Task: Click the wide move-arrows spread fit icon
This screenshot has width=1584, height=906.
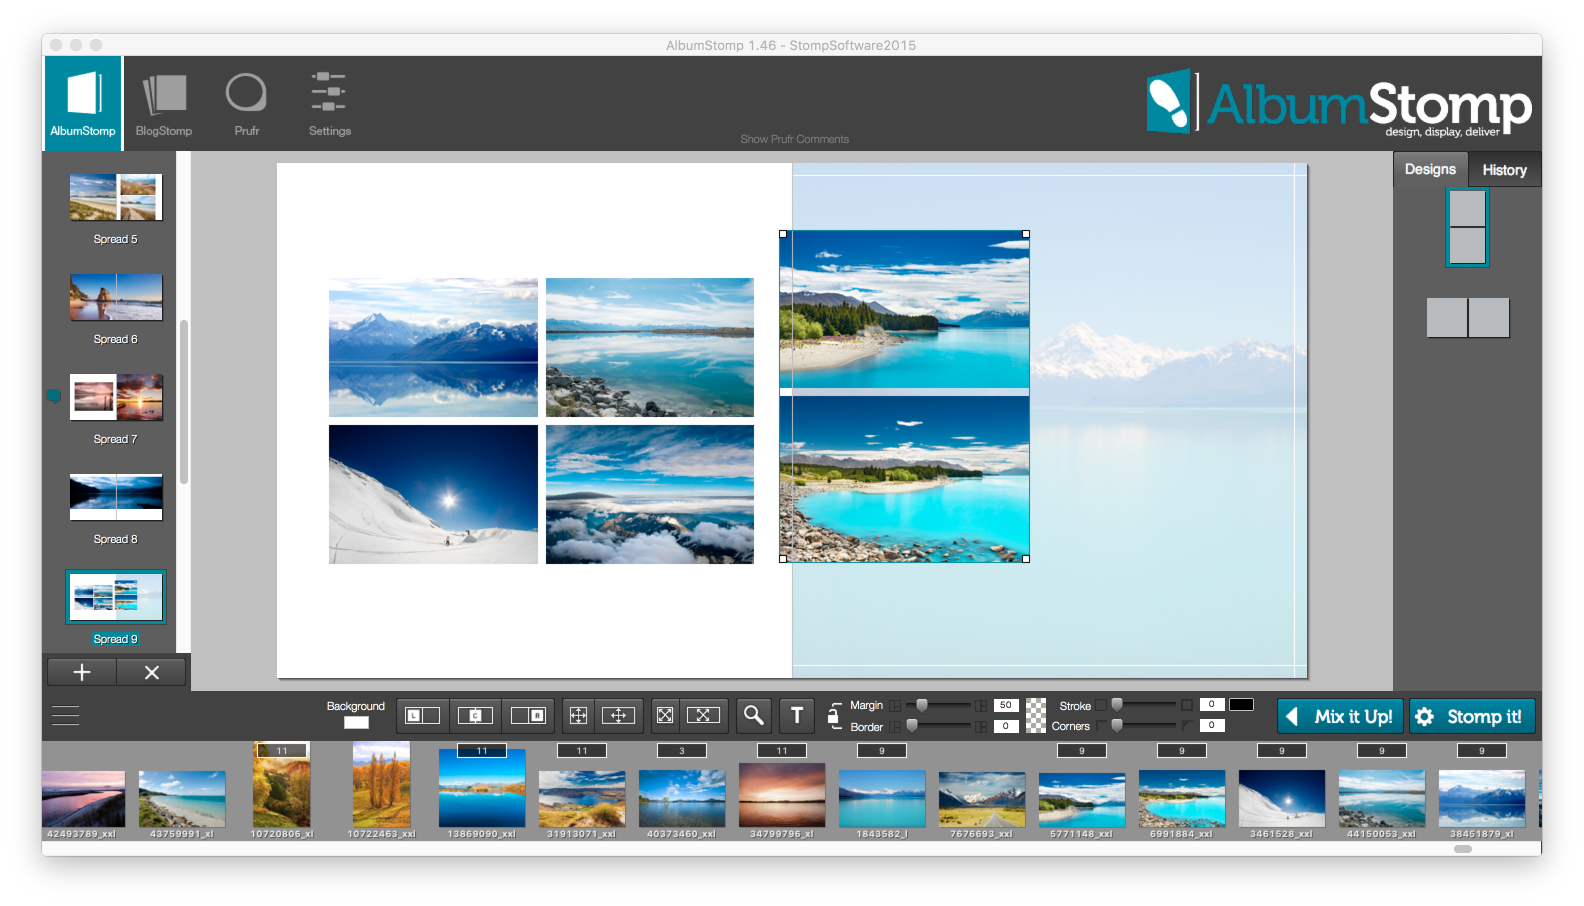Action: coord(618,715)
